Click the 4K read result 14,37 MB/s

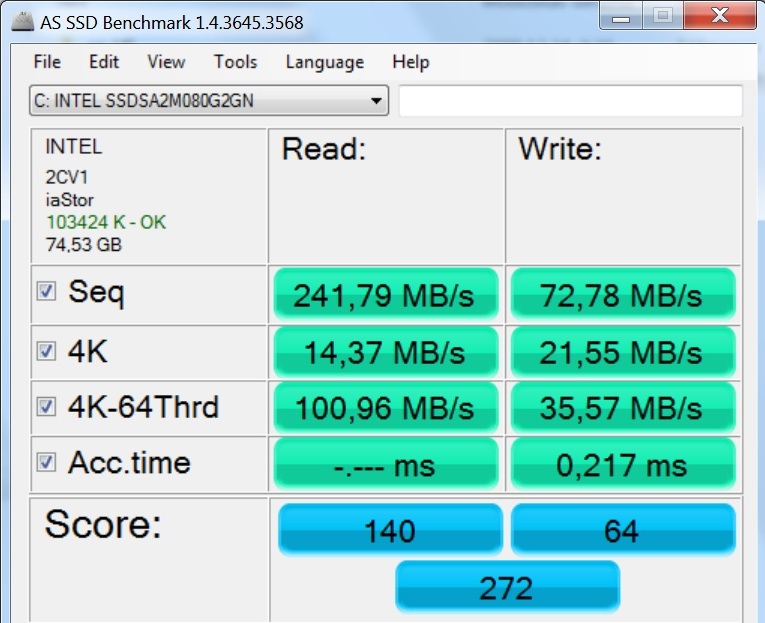(x=386, y=352)
